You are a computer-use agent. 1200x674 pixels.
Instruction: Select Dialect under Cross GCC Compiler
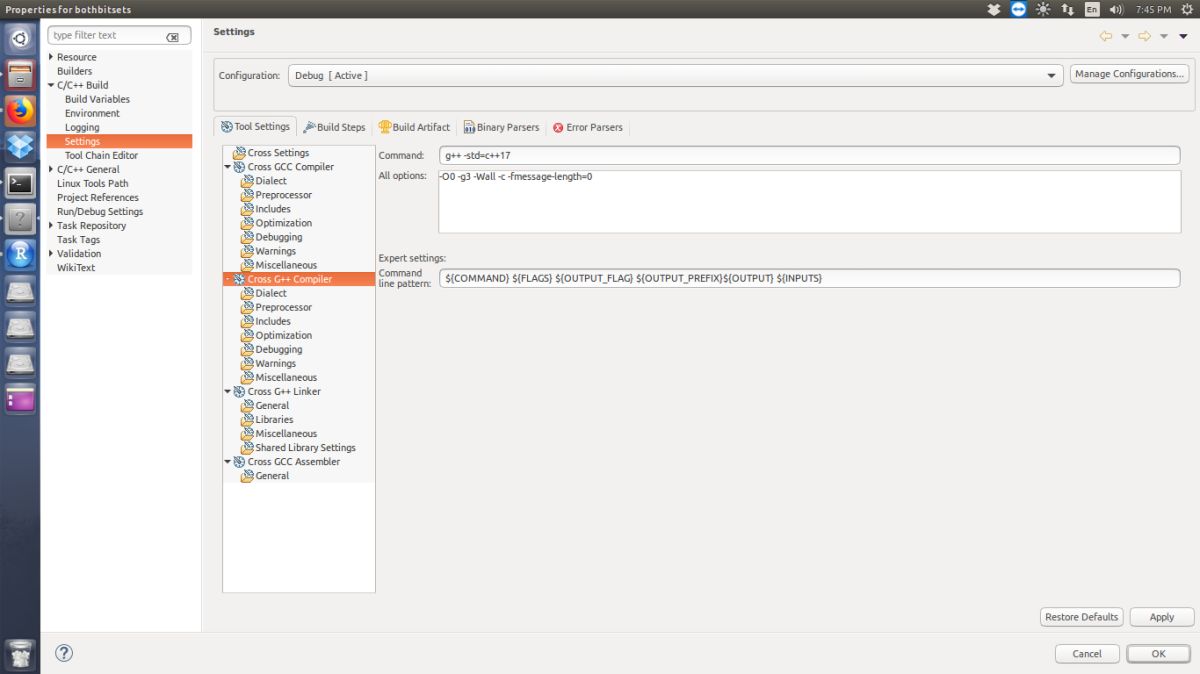(x=271, y=181)
